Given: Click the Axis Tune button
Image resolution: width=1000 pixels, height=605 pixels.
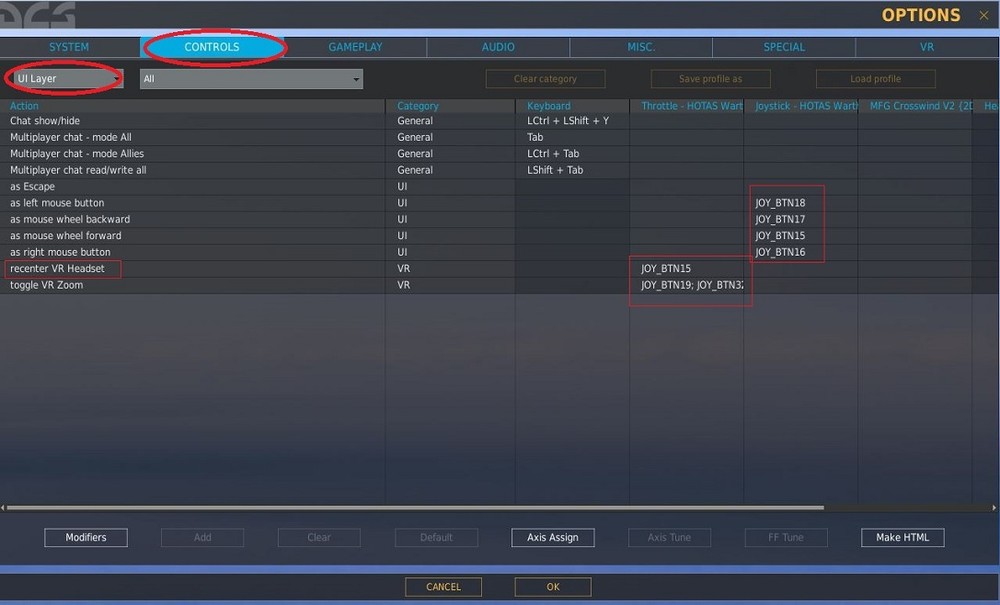Looking at the screenshot, I should click(669, 537).
